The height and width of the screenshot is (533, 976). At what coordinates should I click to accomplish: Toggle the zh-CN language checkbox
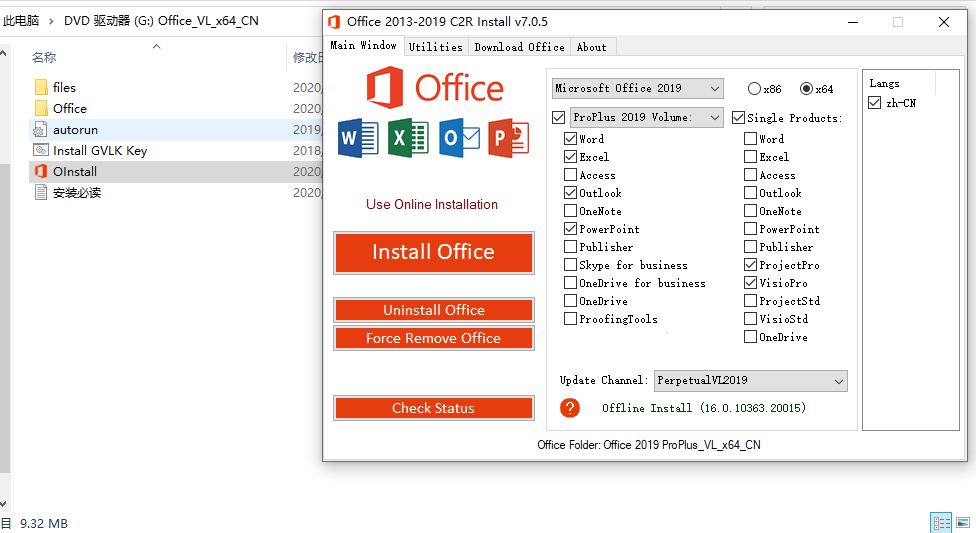tap(875, 103)
